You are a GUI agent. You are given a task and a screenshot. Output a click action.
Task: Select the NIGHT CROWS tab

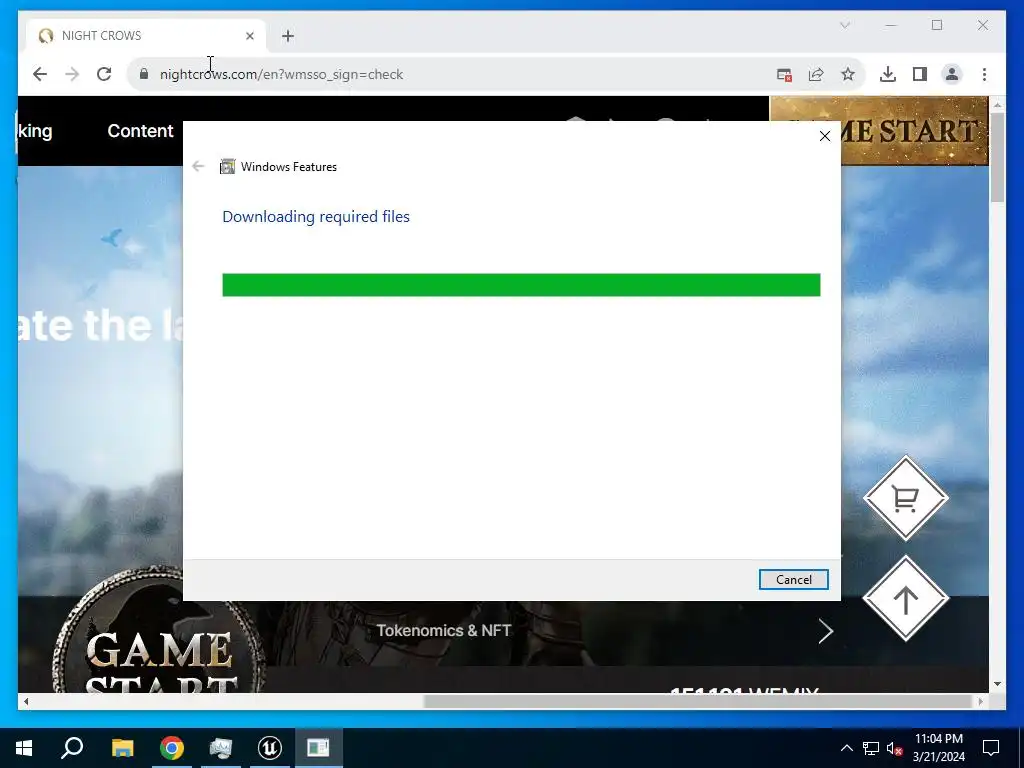(146, 36)
